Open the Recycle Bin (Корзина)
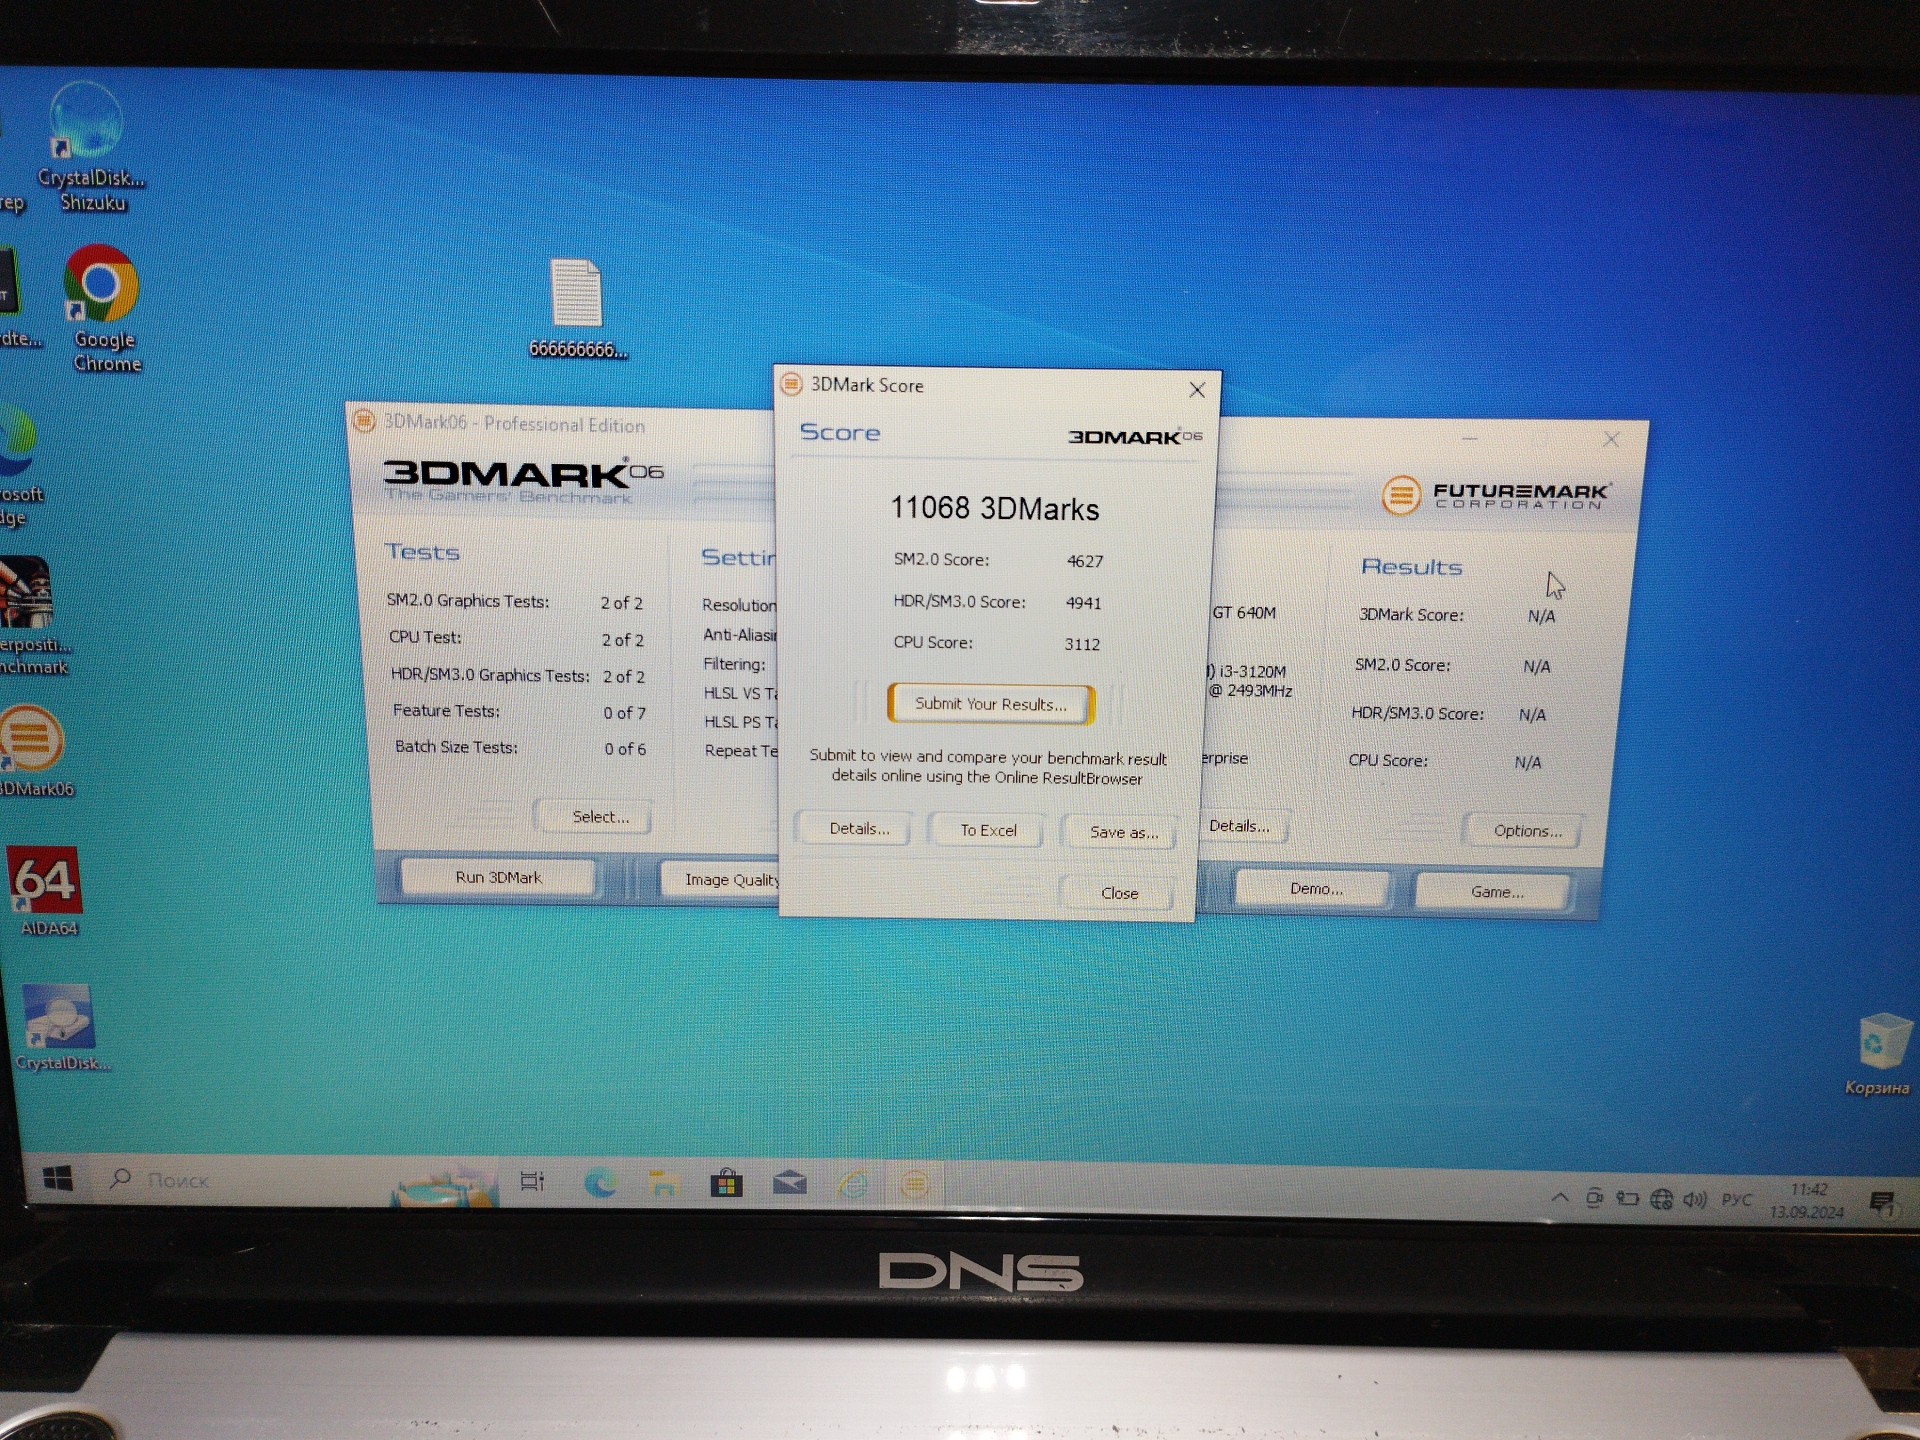 (1881, 1054)
